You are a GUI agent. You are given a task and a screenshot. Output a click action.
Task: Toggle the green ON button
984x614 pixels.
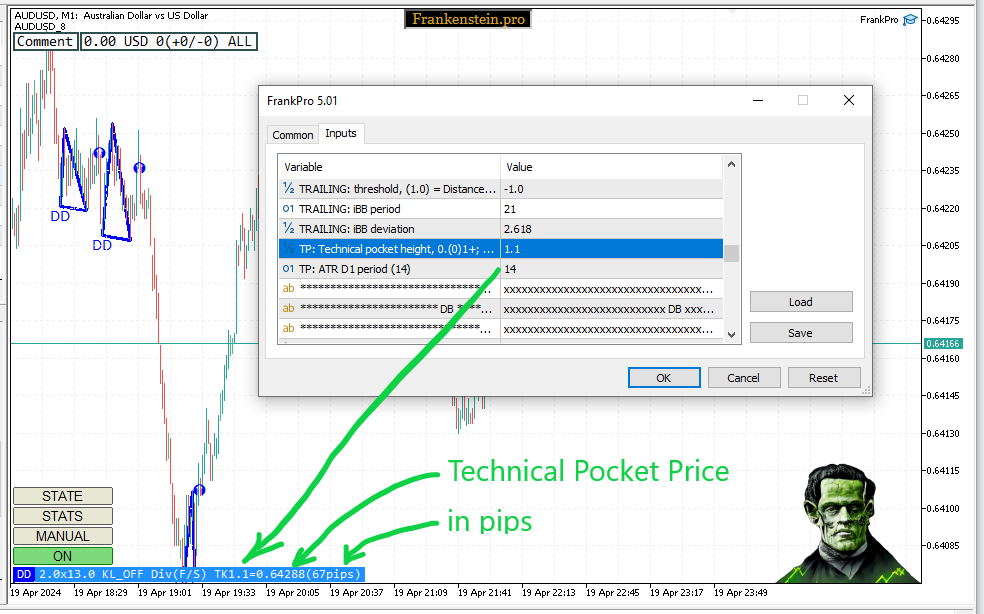point(62,556)
